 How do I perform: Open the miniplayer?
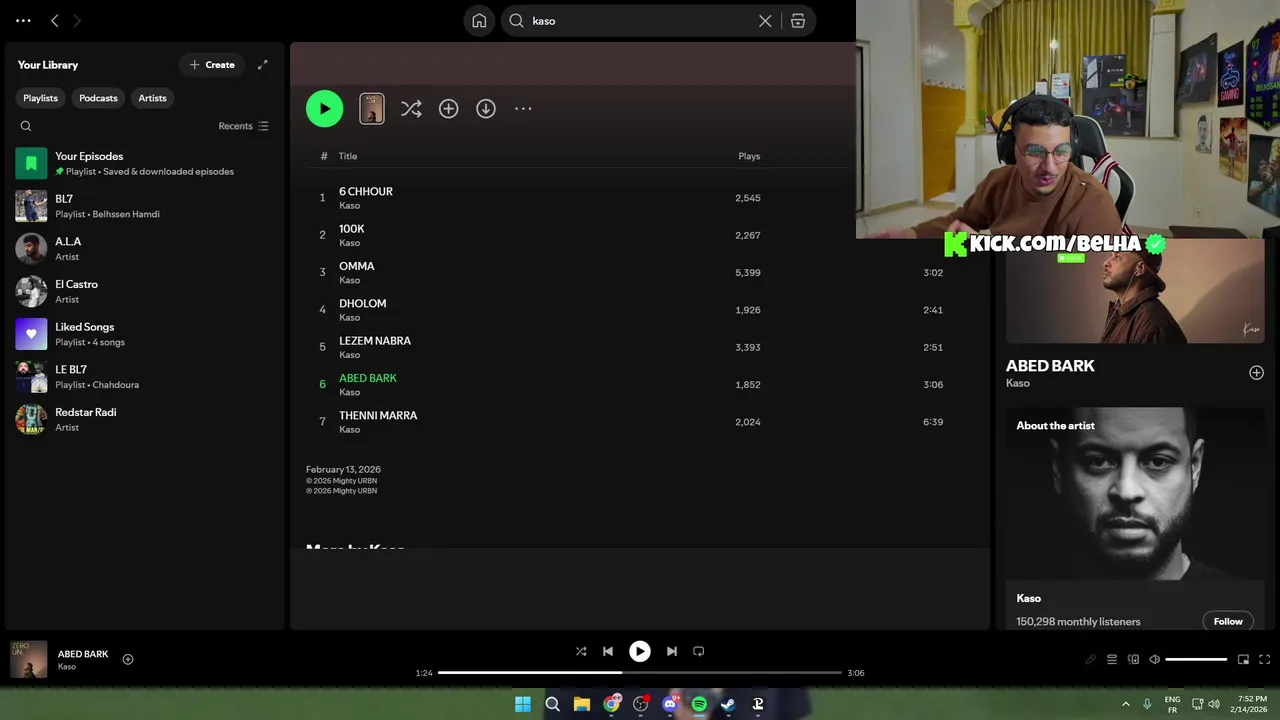point(1243,659)
